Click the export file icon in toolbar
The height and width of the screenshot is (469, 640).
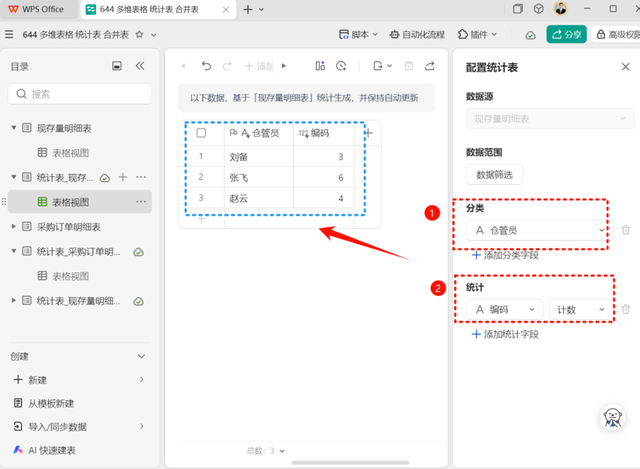coord(378,66)
